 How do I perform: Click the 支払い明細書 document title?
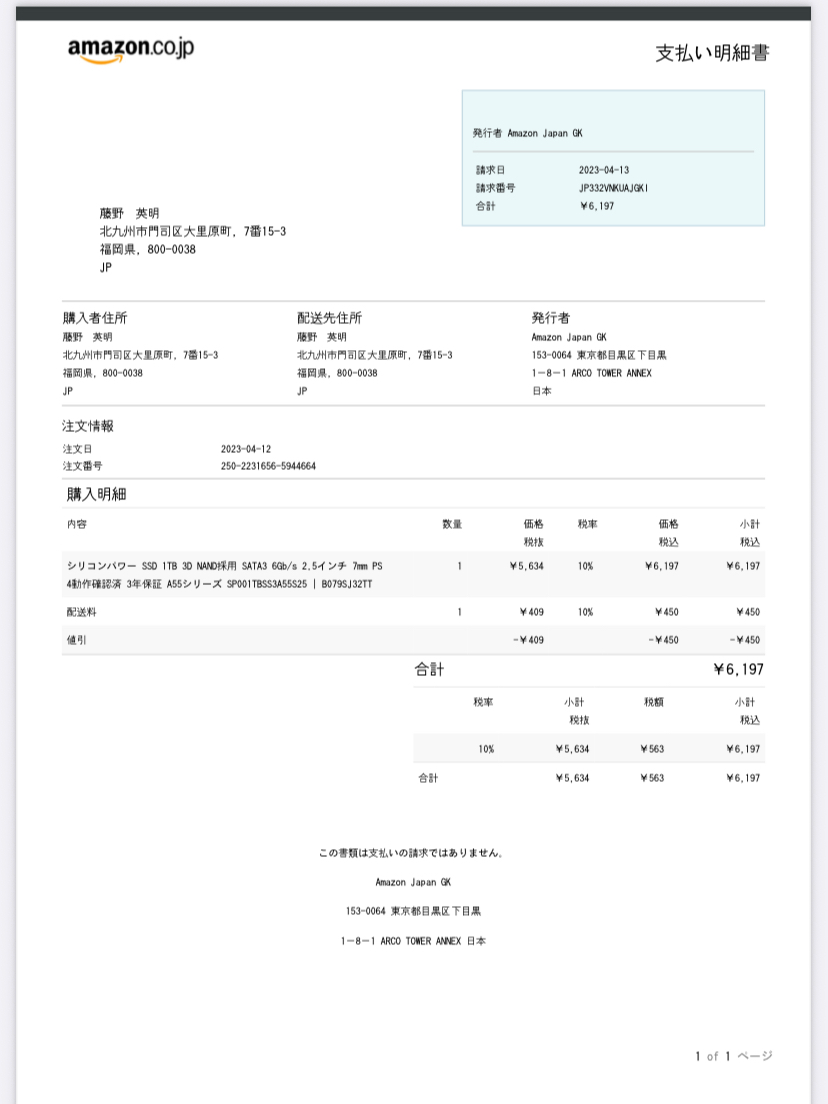711,53
